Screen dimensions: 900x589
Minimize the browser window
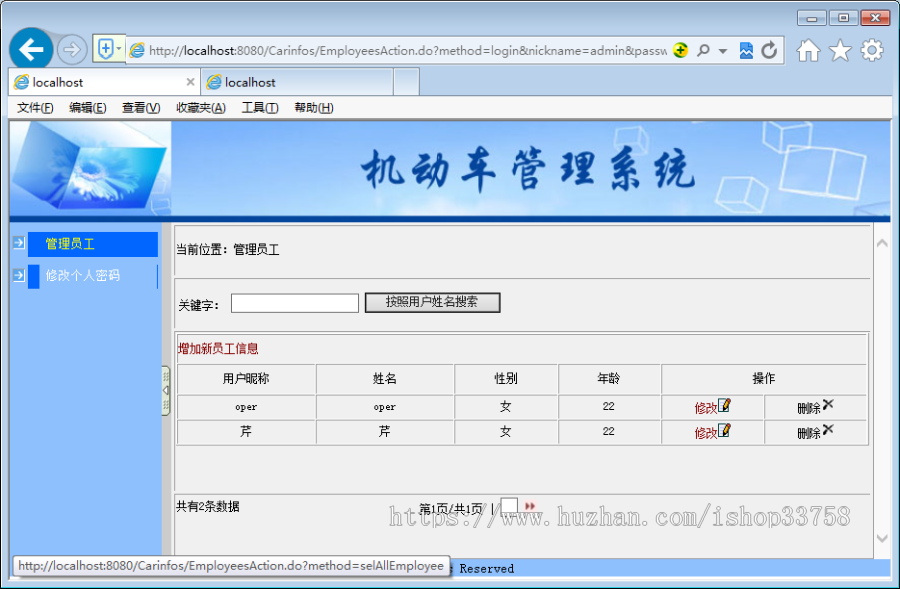812,18
